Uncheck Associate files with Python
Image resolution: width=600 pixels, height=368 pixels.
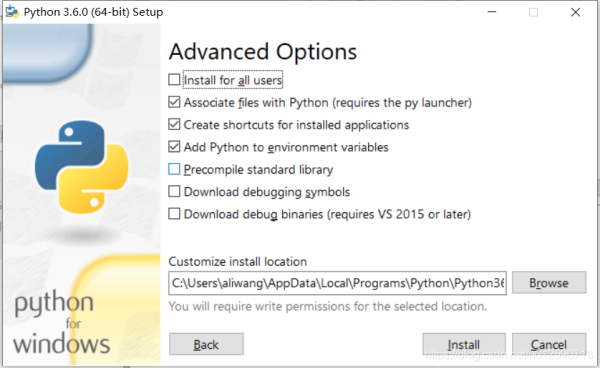click(174, 102)
